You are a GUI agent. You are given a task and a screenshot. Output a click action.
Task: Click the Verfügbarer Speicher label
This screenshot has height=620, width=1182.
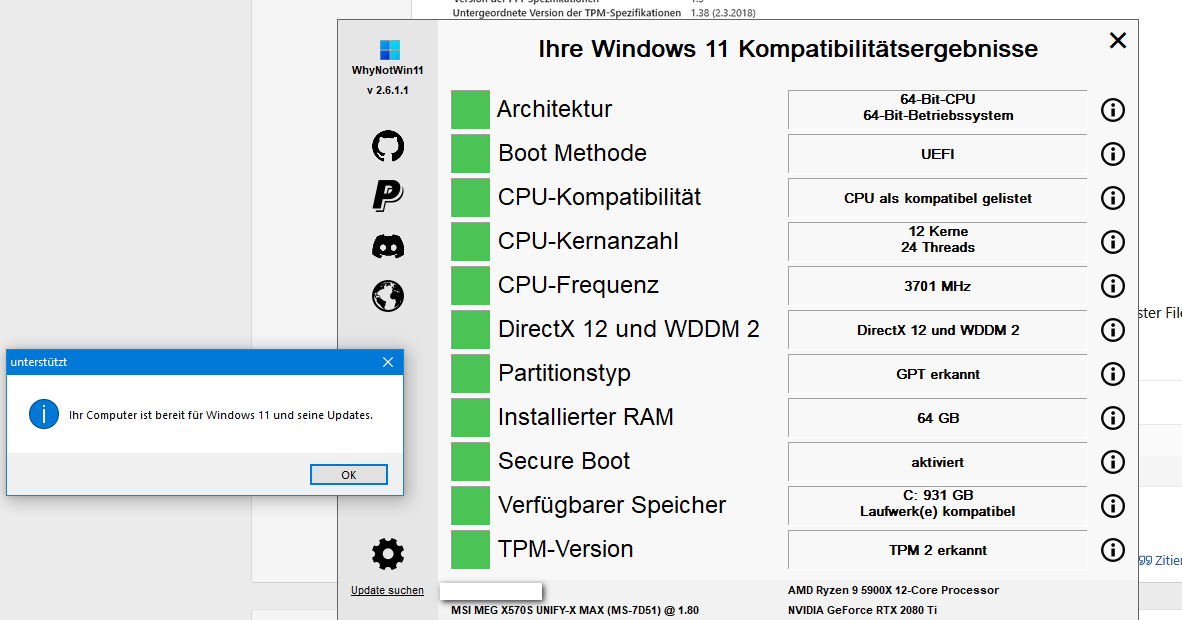coord(611,505)
